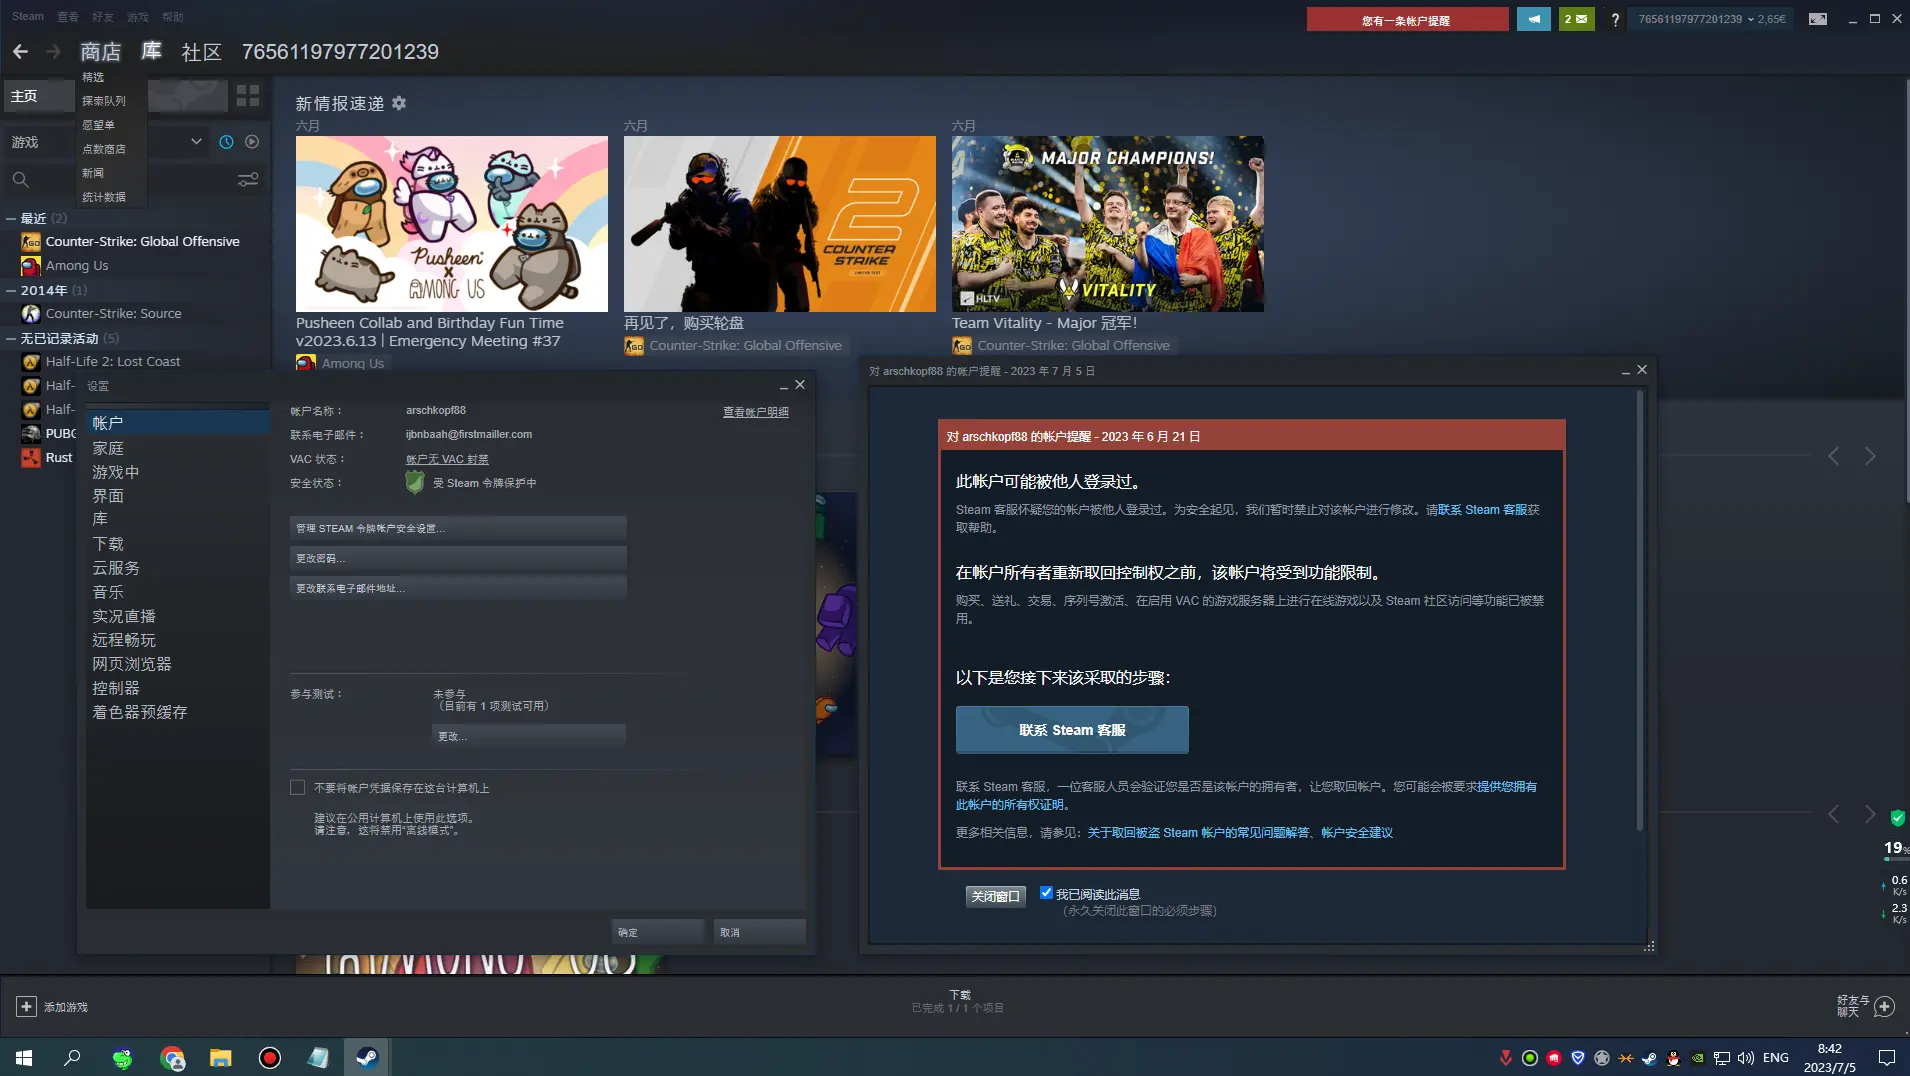This screenshot has width=1910, height=1076.
Task: Open the 帮助 menu
Action: [173, 16]
